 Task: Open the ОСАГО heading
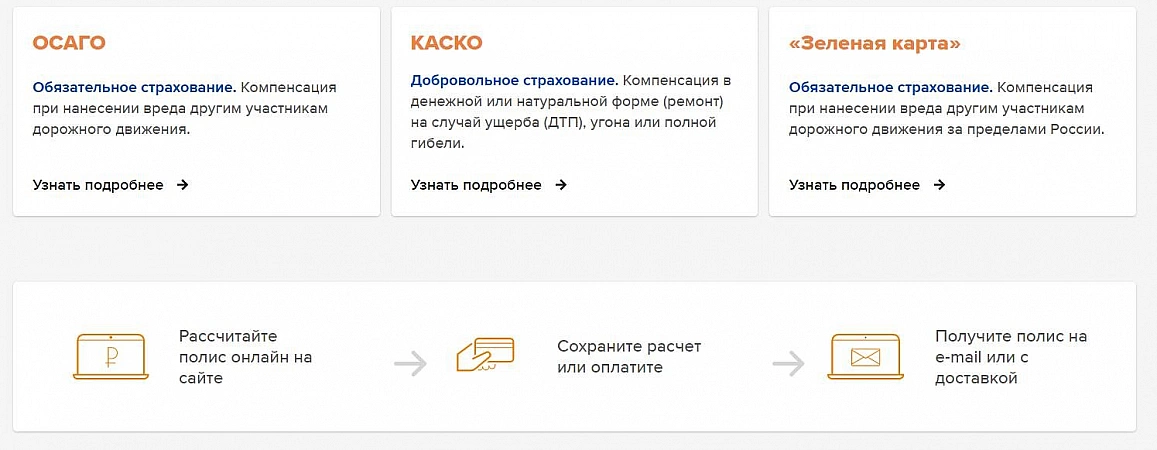click(69, 43)
